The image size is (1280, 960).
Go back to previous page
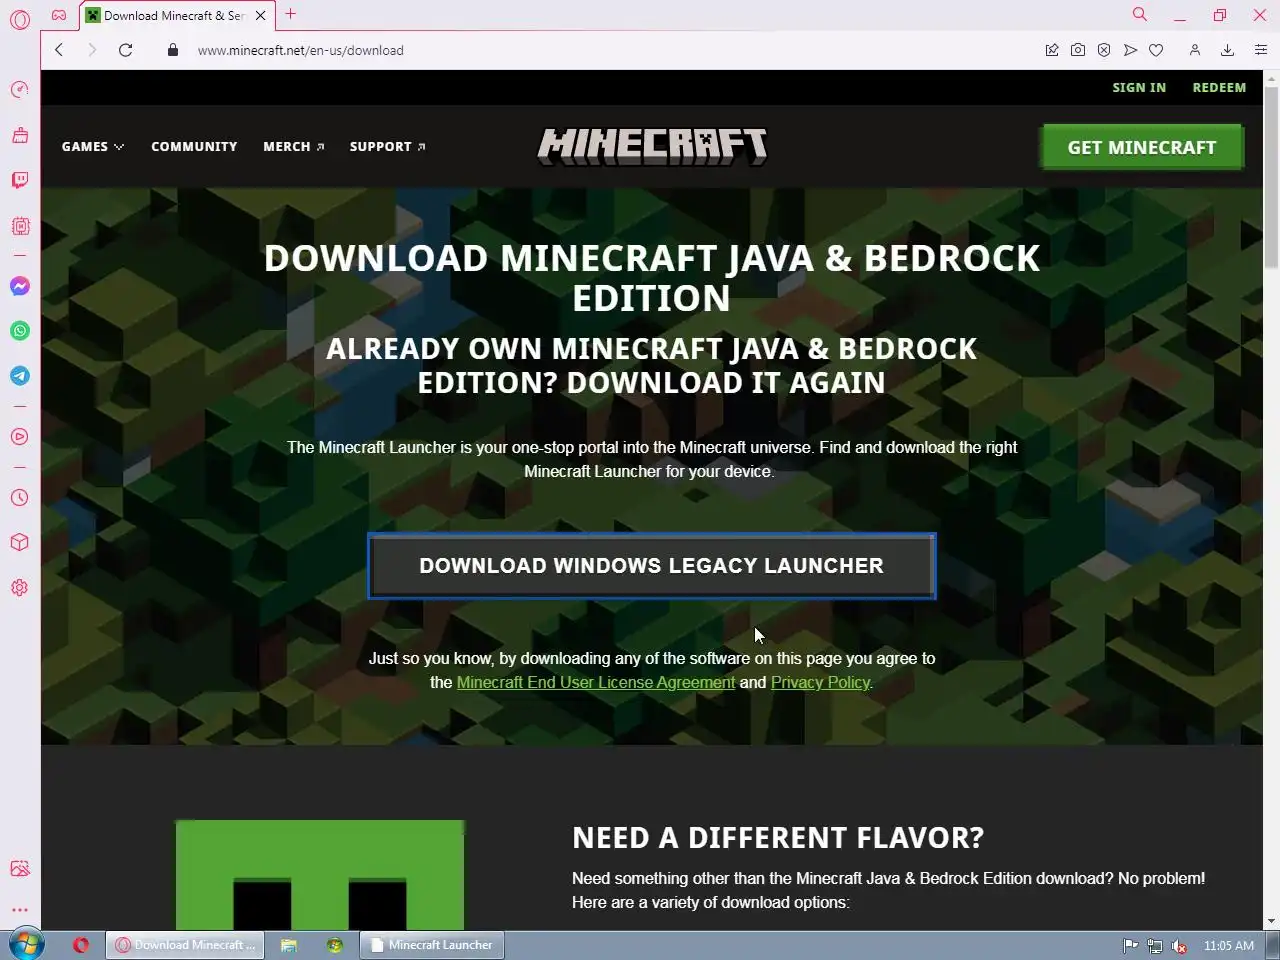click(x=59, y=50)
